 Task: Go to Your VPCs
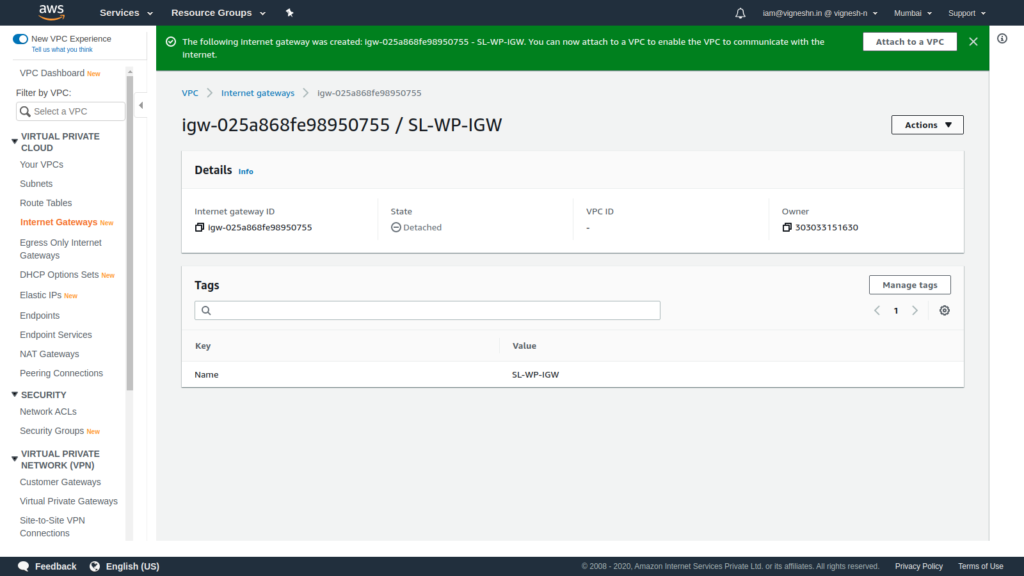[41, 165]
